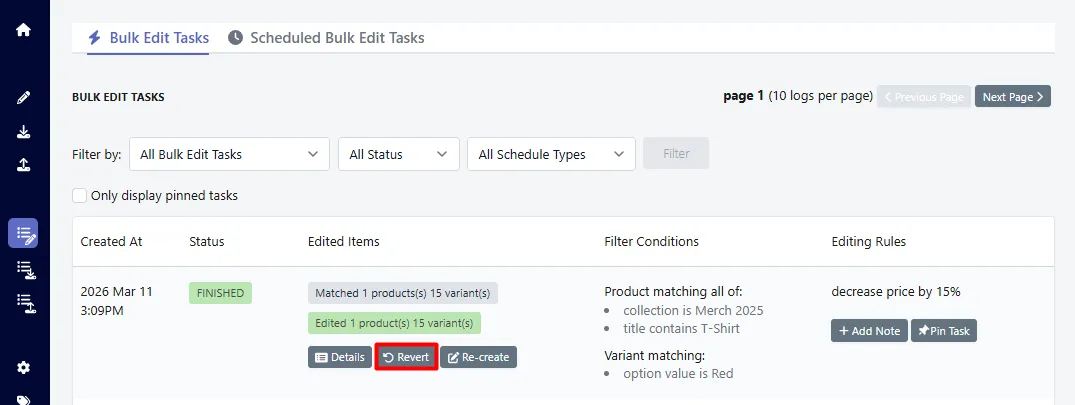Expand the All Bulk Edit Tasks dropdown
Image resolution: width=1075 pixels, height=405 pixels.
tap(229, 154)
